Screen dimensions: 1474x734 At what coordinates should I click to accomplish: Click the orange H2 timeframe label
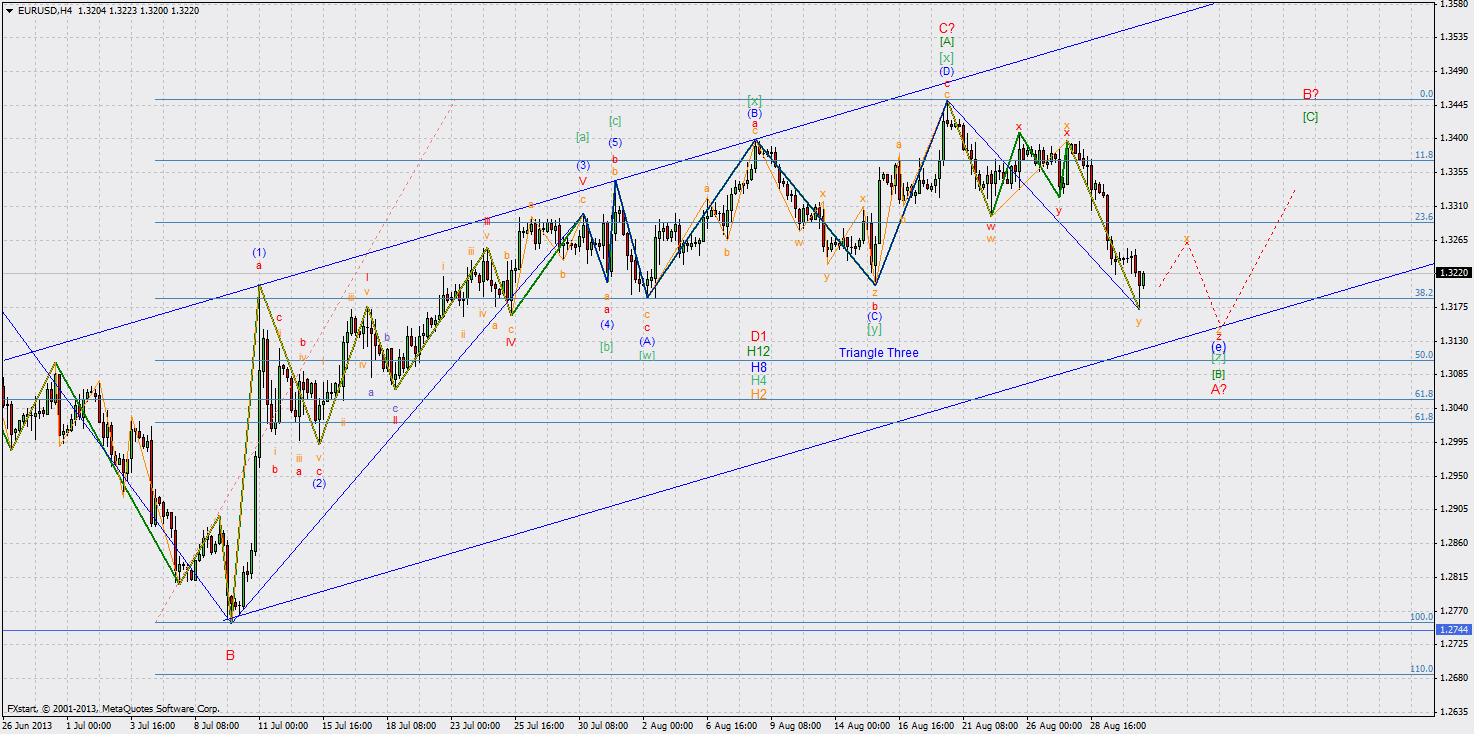(759, 394)
